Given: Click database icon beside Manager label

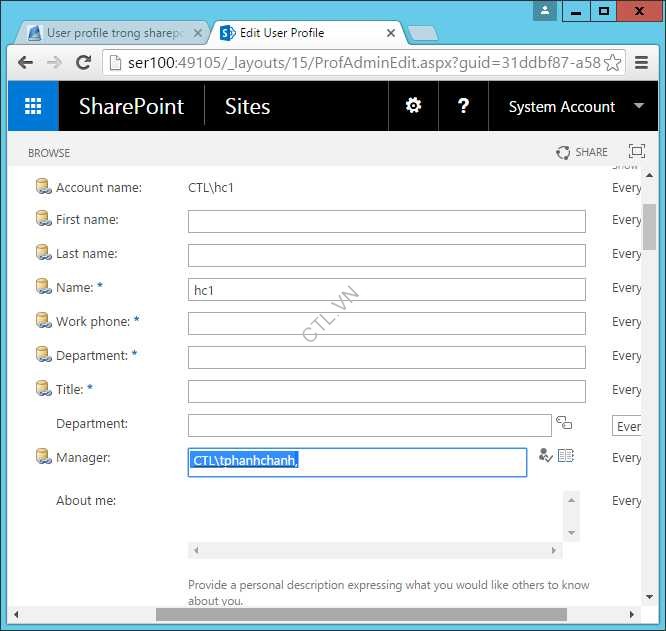Looking at the screenshot, I should click(x=43, y=456).
